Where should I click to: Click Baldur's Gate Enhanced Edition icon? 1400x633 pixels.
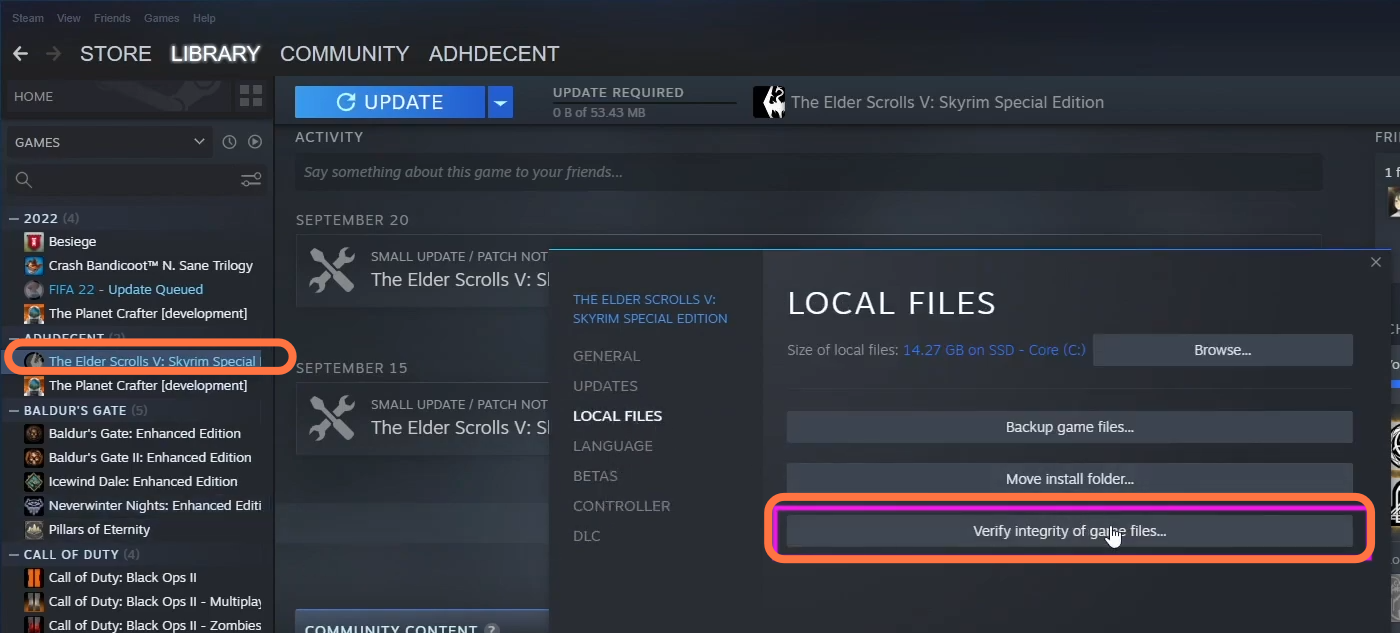click(x=34, y=433)
